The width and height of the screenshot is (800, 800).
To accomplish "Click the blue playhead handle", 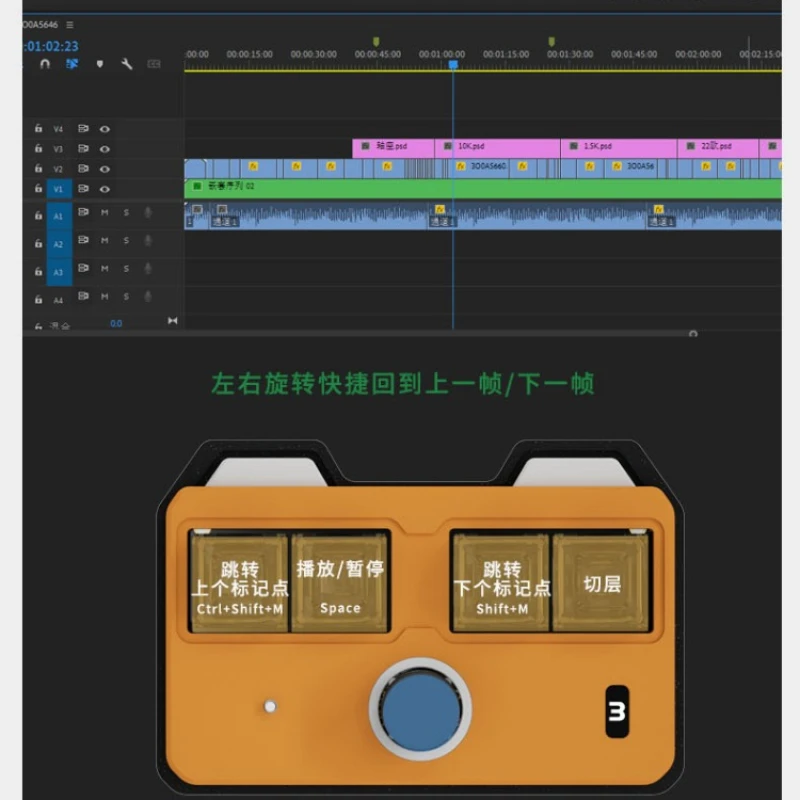I will point(453,64).
